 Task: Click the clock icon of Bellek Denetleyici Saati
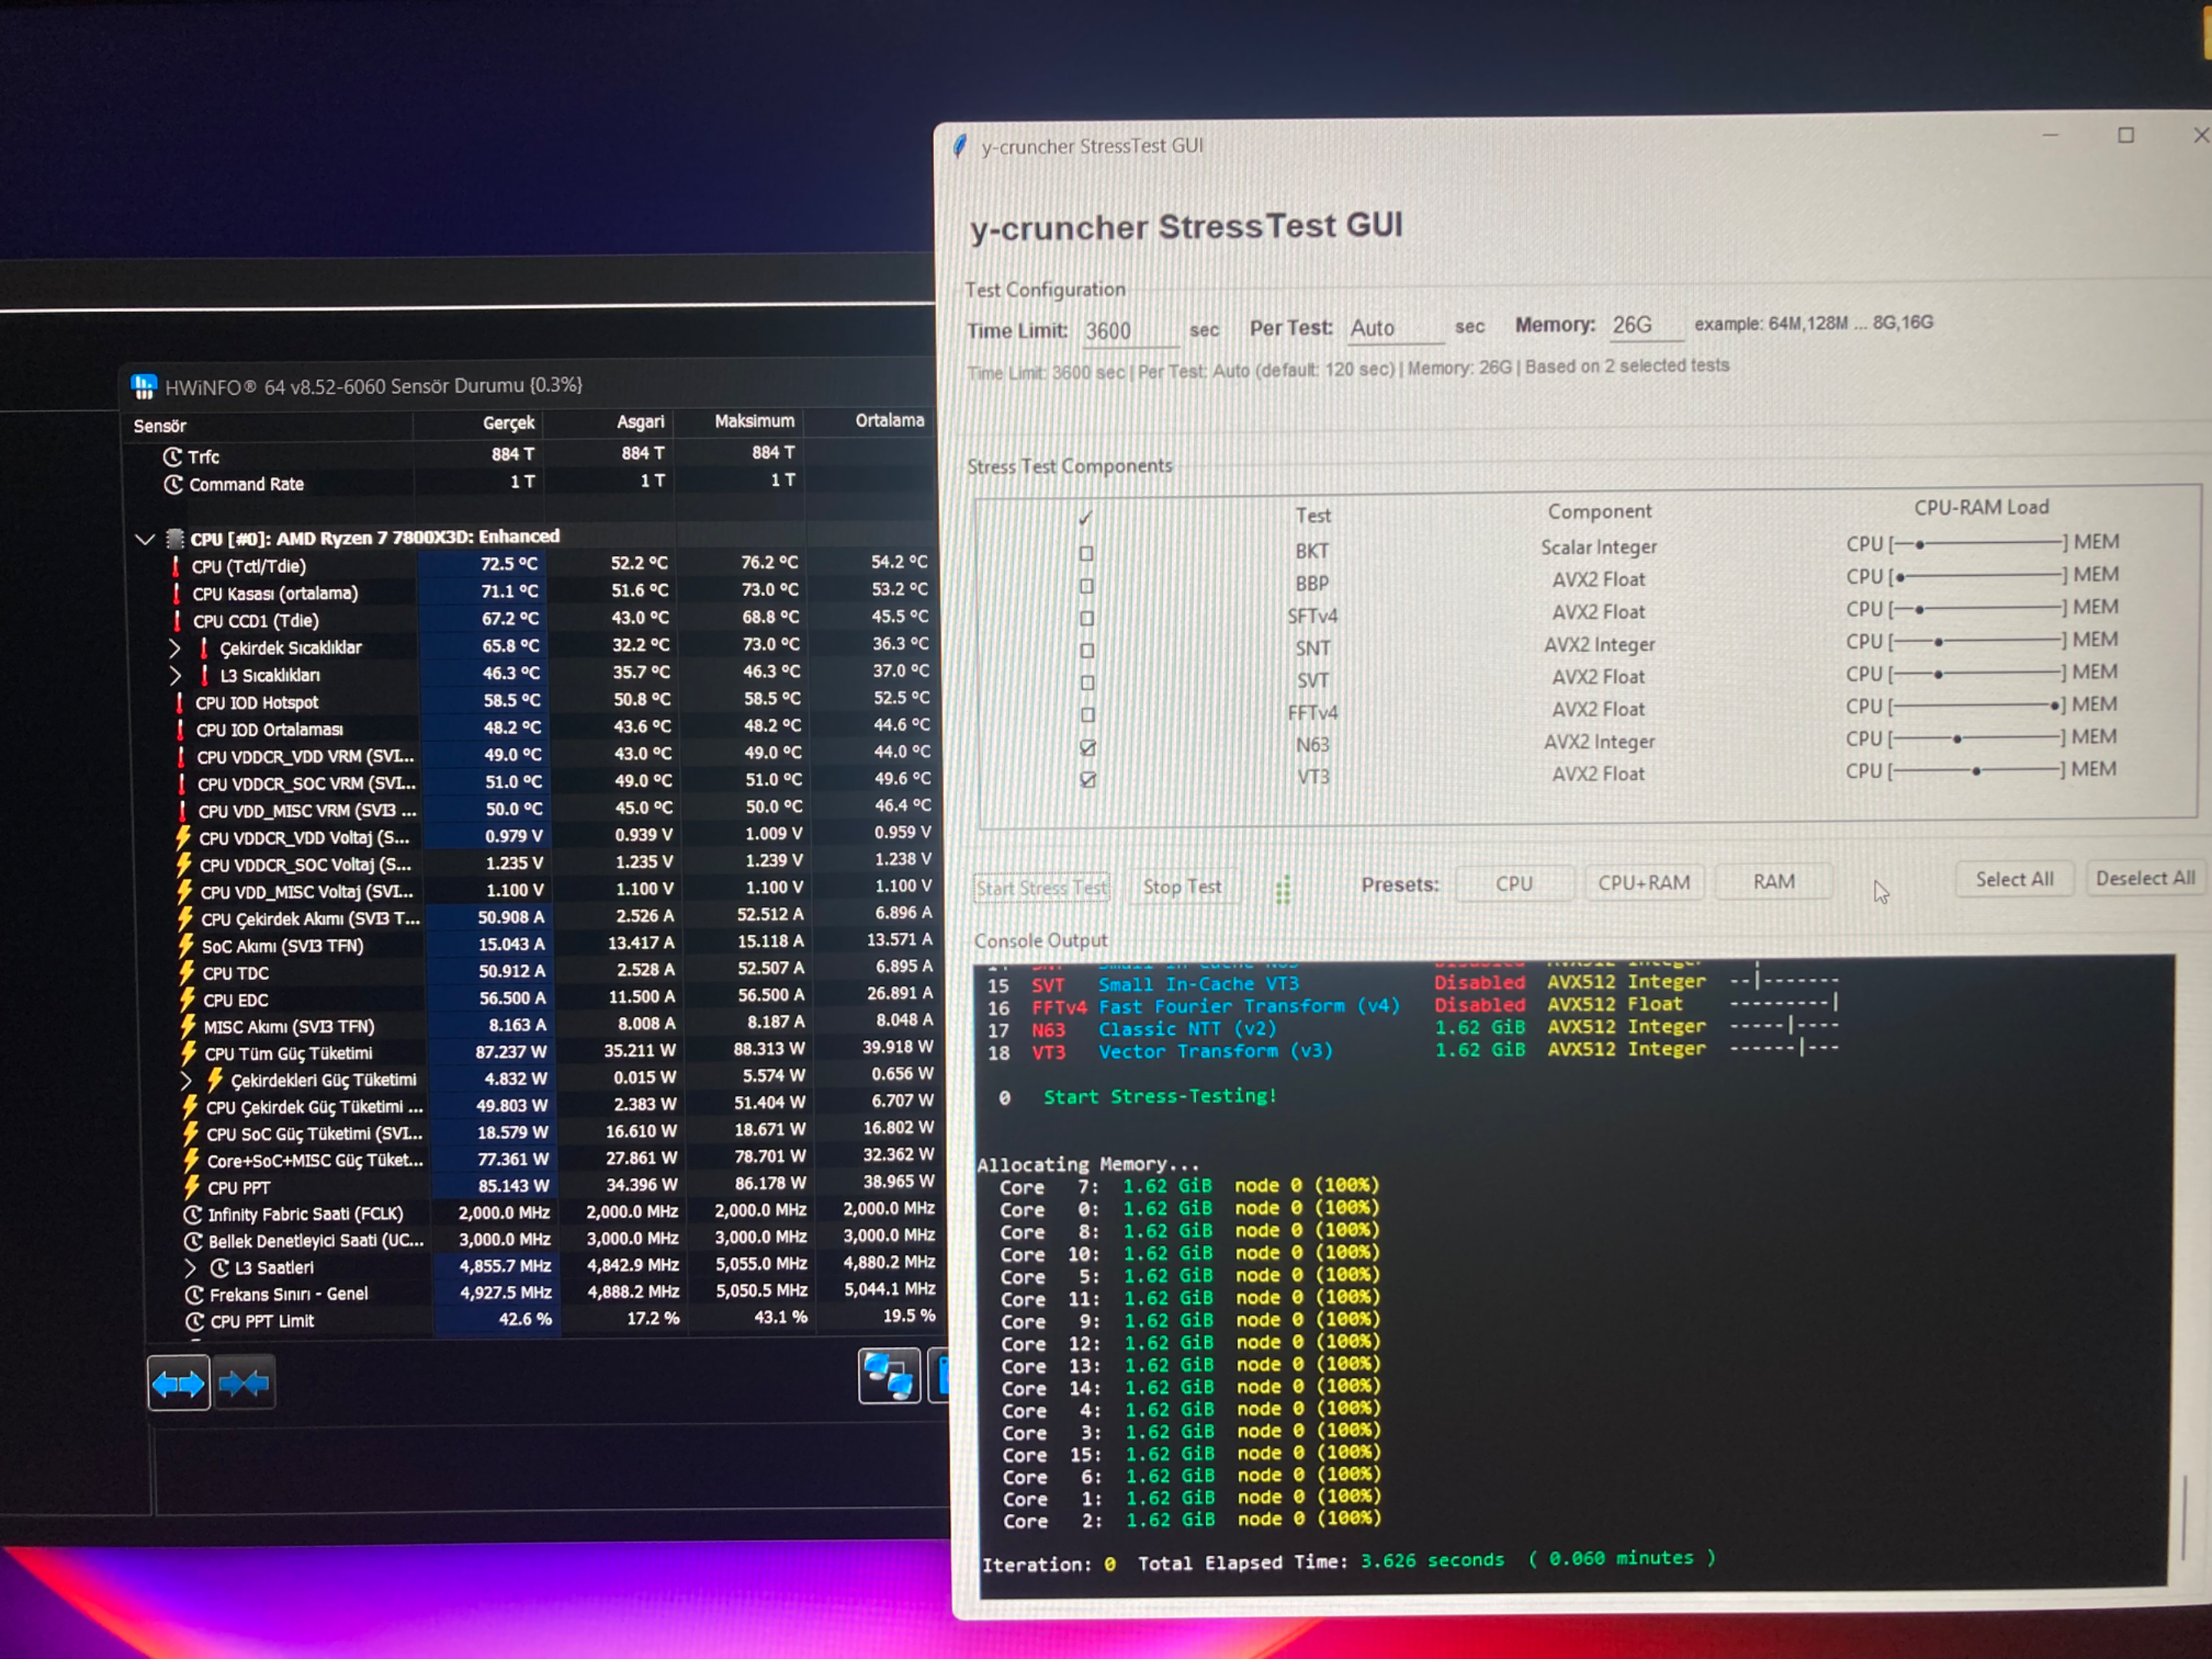click(194, 1242)
